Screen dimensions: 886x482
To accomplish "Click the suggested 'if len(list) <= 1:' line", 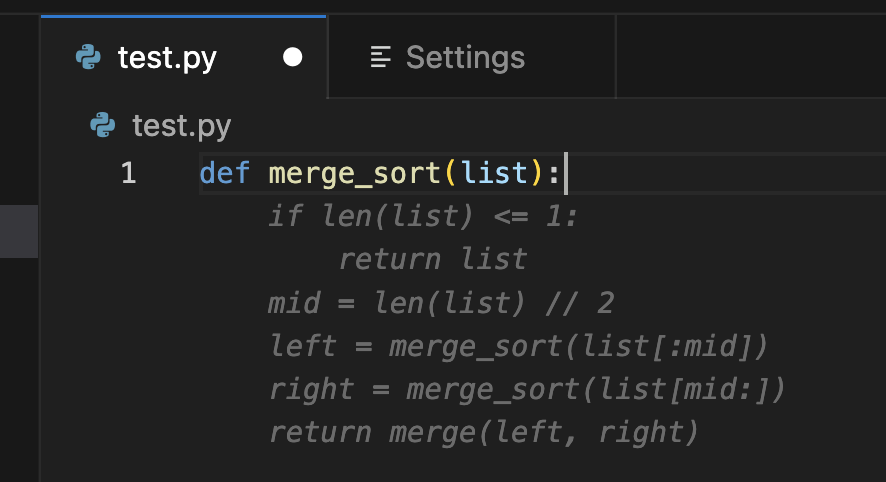I will coord(423,216).
